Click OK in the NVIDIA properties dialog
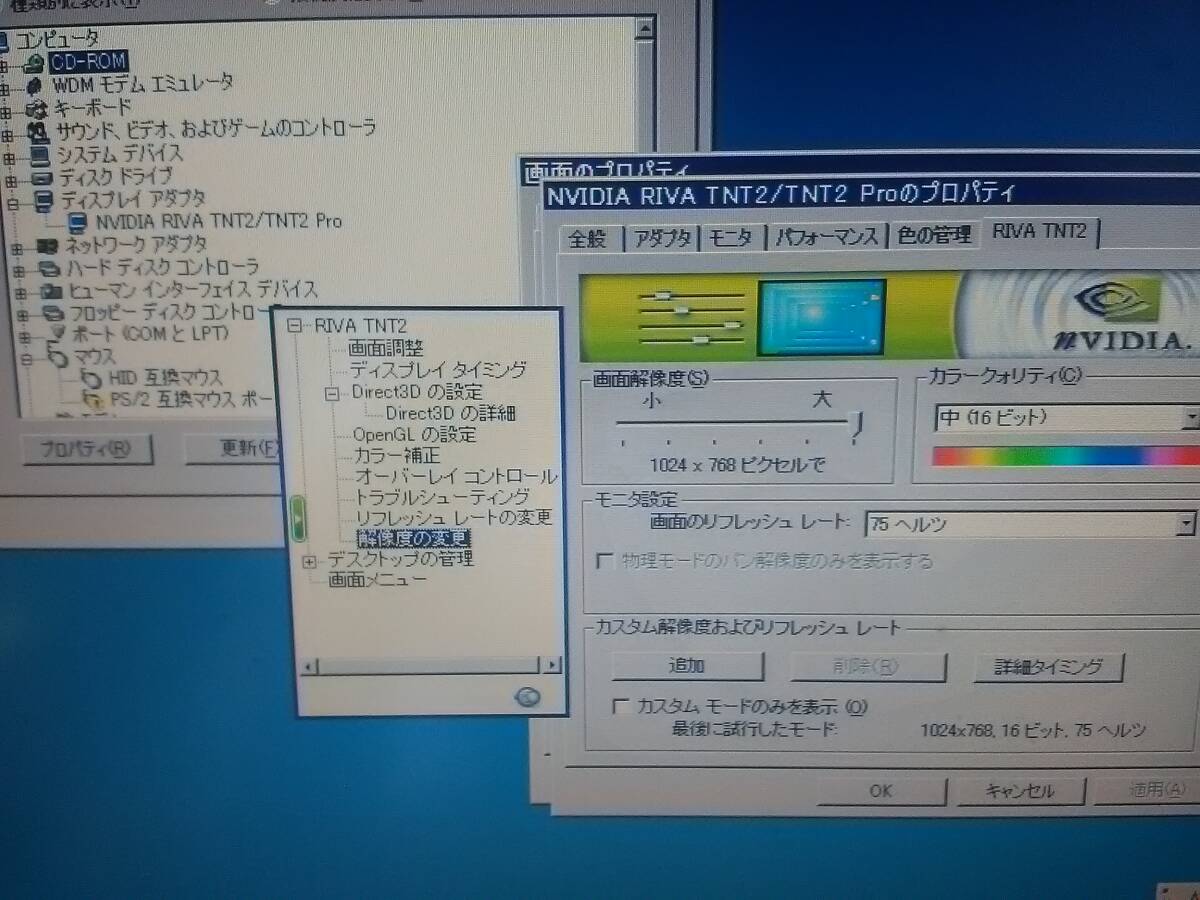1200x900 pixels. (x=880, y=791)
